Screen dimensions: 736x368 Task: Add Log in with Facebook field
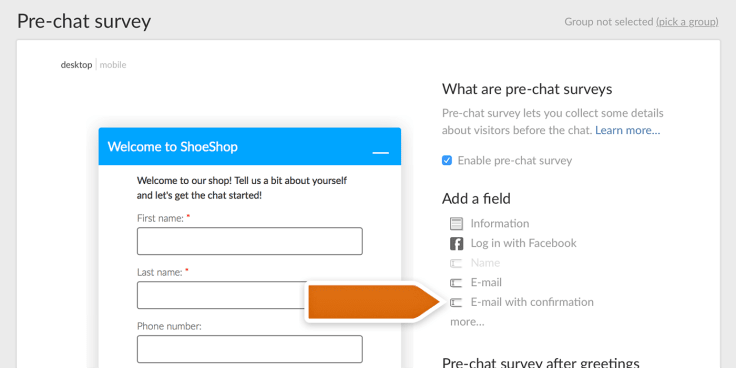tap(523, 243)
